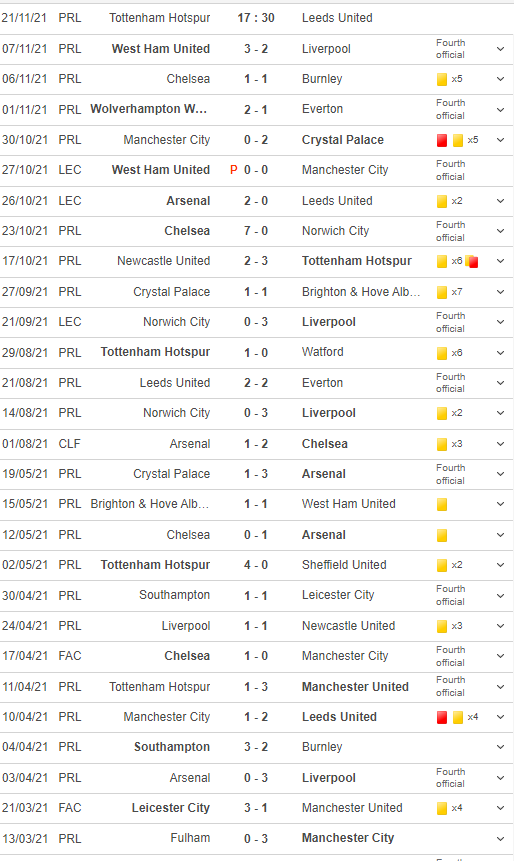Click yellow card icon in Crystal Palace vs Brighton row
This screenshot has height=861, width=514.
(x=442, y=292)
